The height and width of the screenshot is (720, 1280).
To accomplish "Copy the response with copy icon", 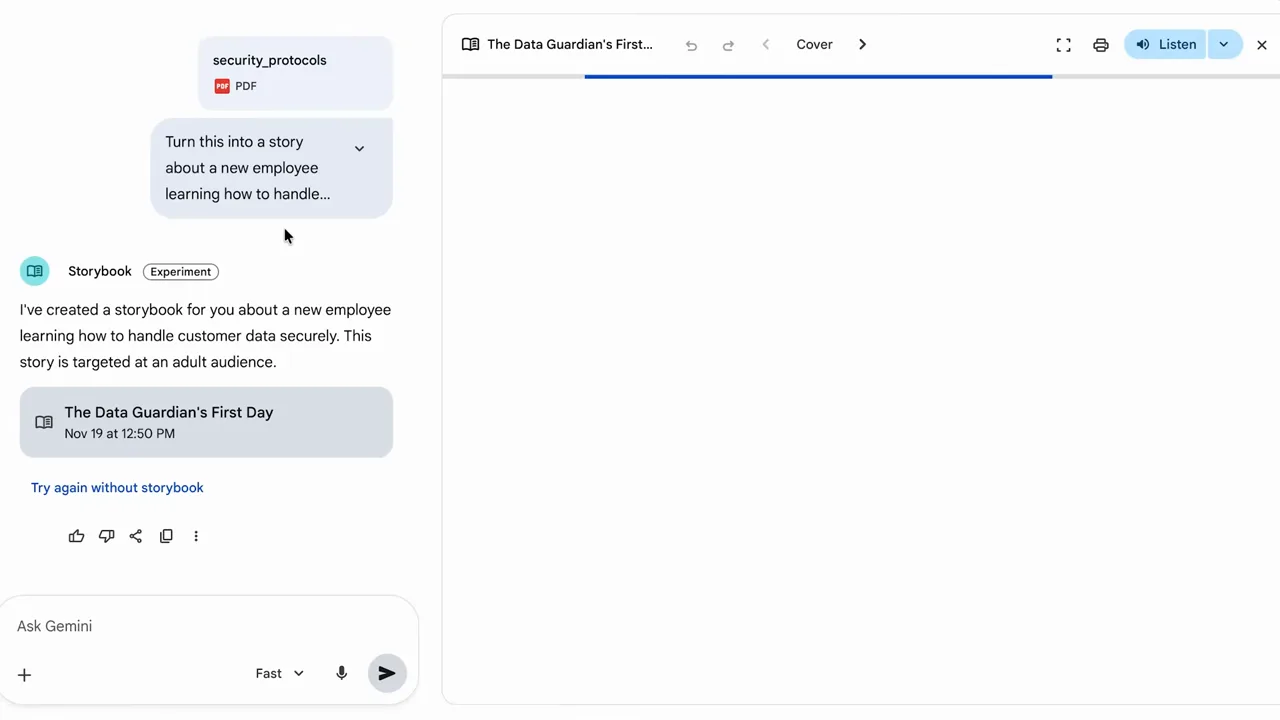I will pyautogui.click(x=166, y=536).
